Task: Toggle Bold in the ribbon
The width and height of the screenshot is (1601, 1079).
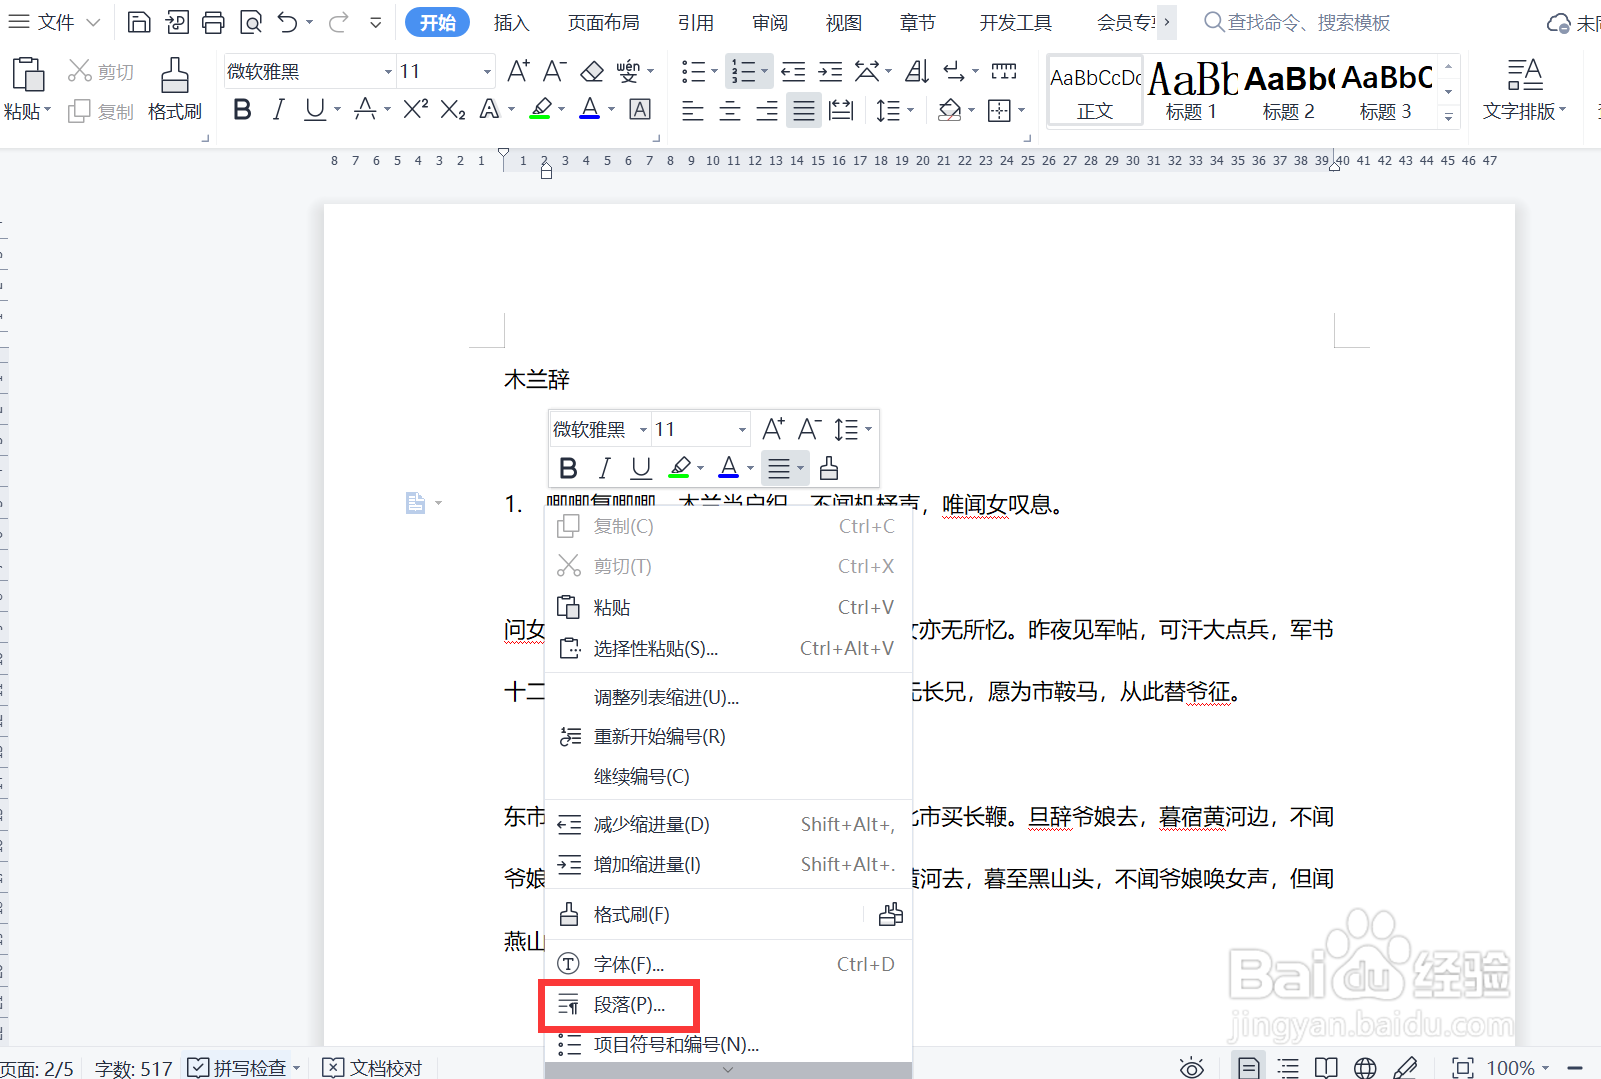Action: (x=242, y=110)
